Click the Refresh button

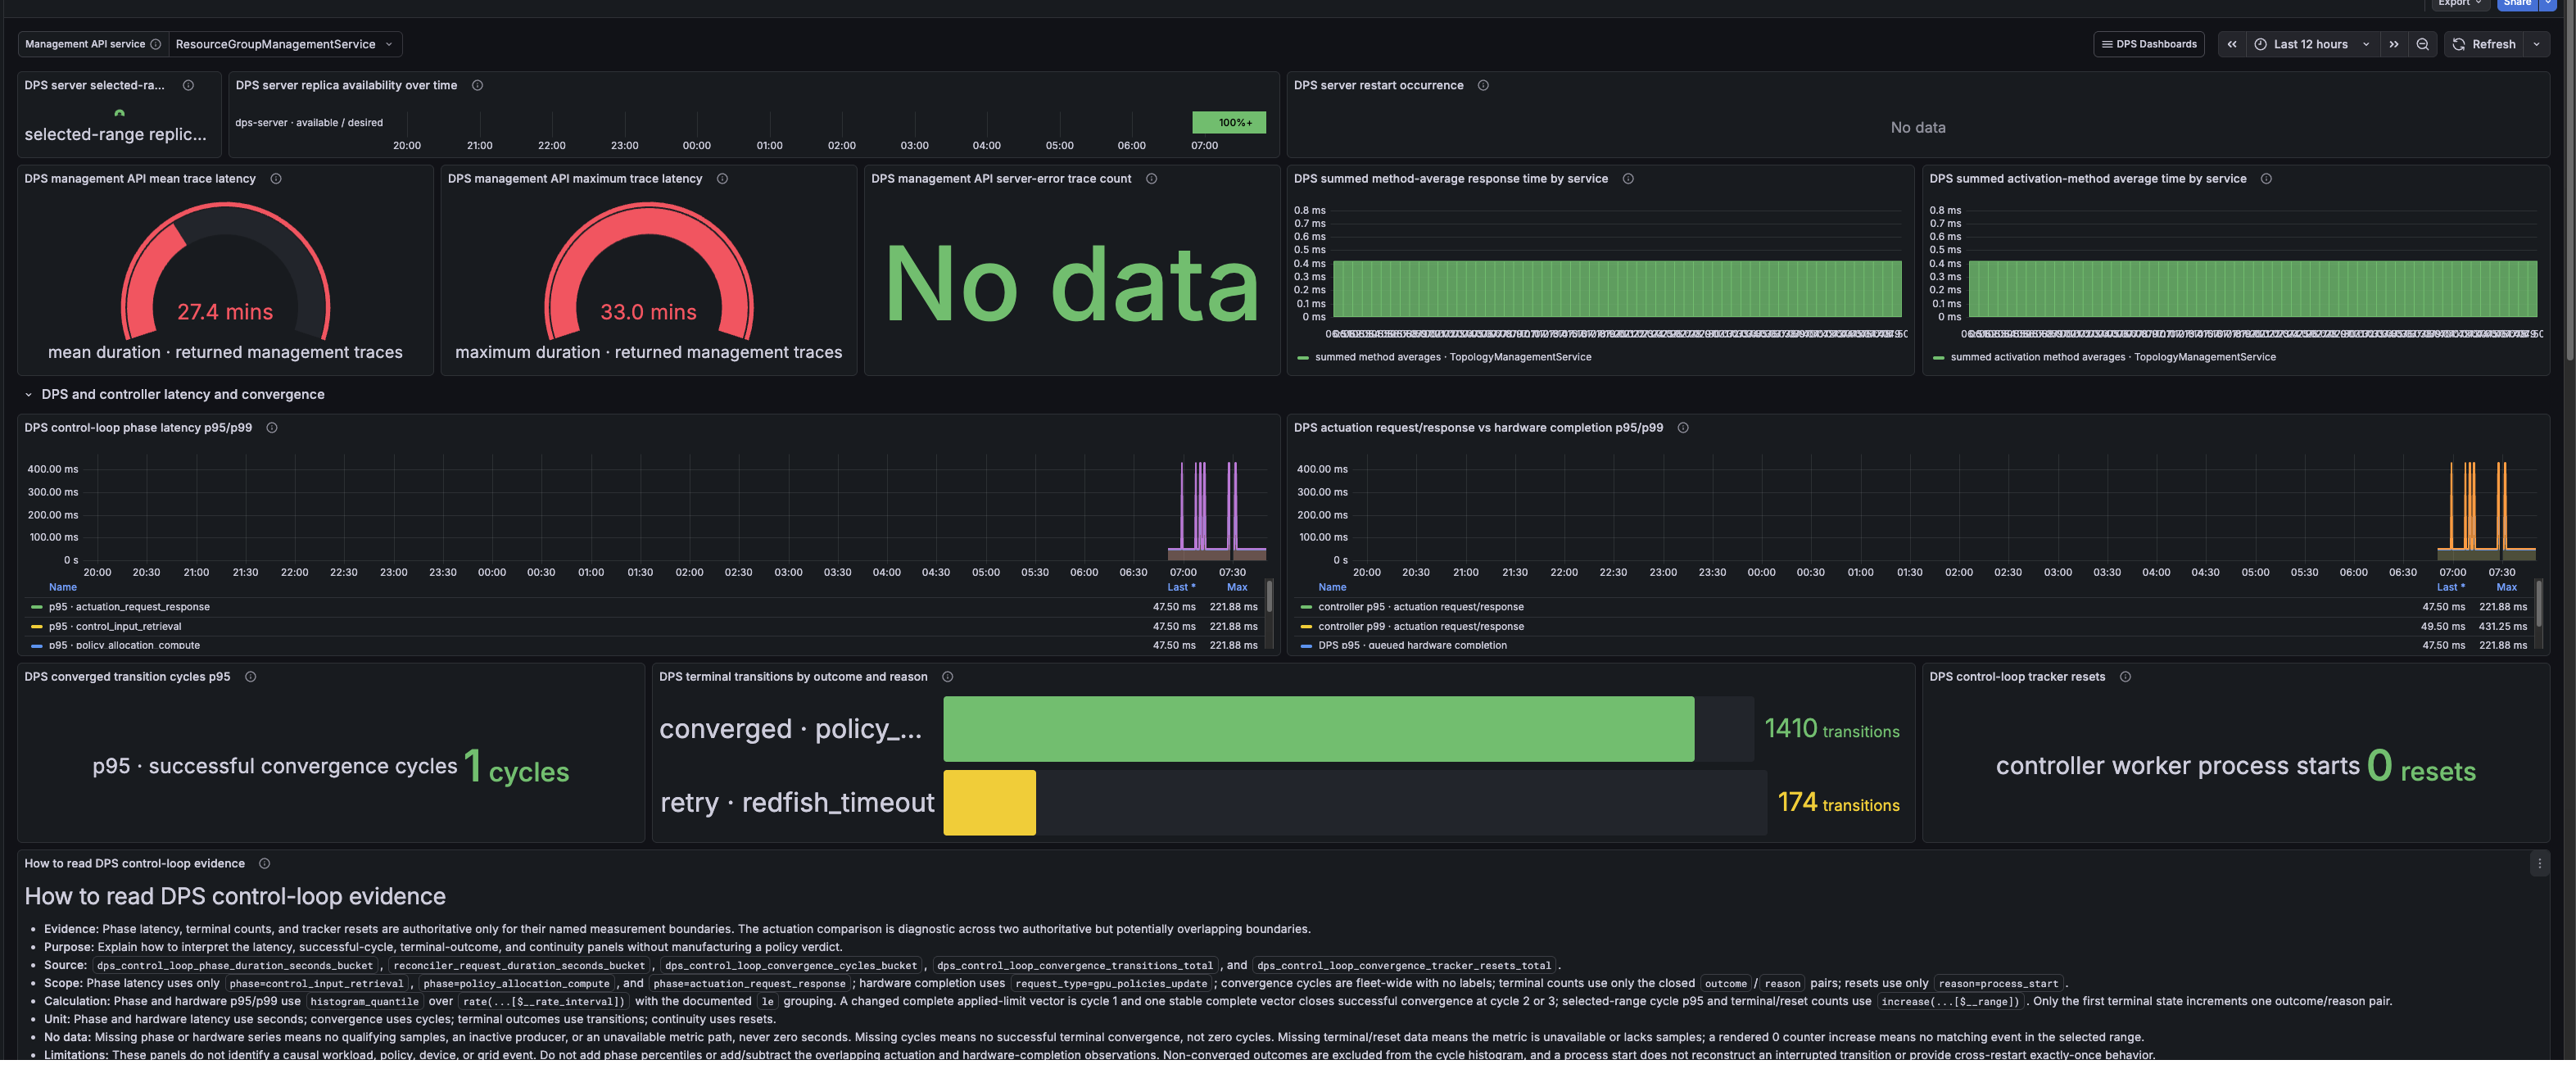pyautogui.click(x=2485, y=44)
